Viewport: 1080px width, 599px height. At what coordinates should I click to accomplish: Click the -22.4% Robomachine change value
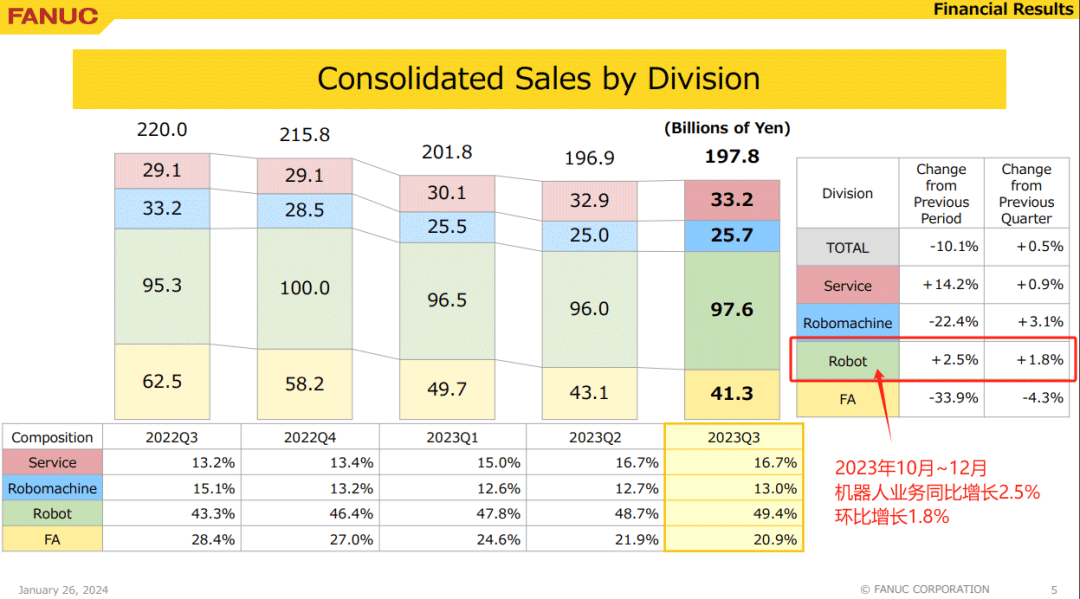coord(953,322)
